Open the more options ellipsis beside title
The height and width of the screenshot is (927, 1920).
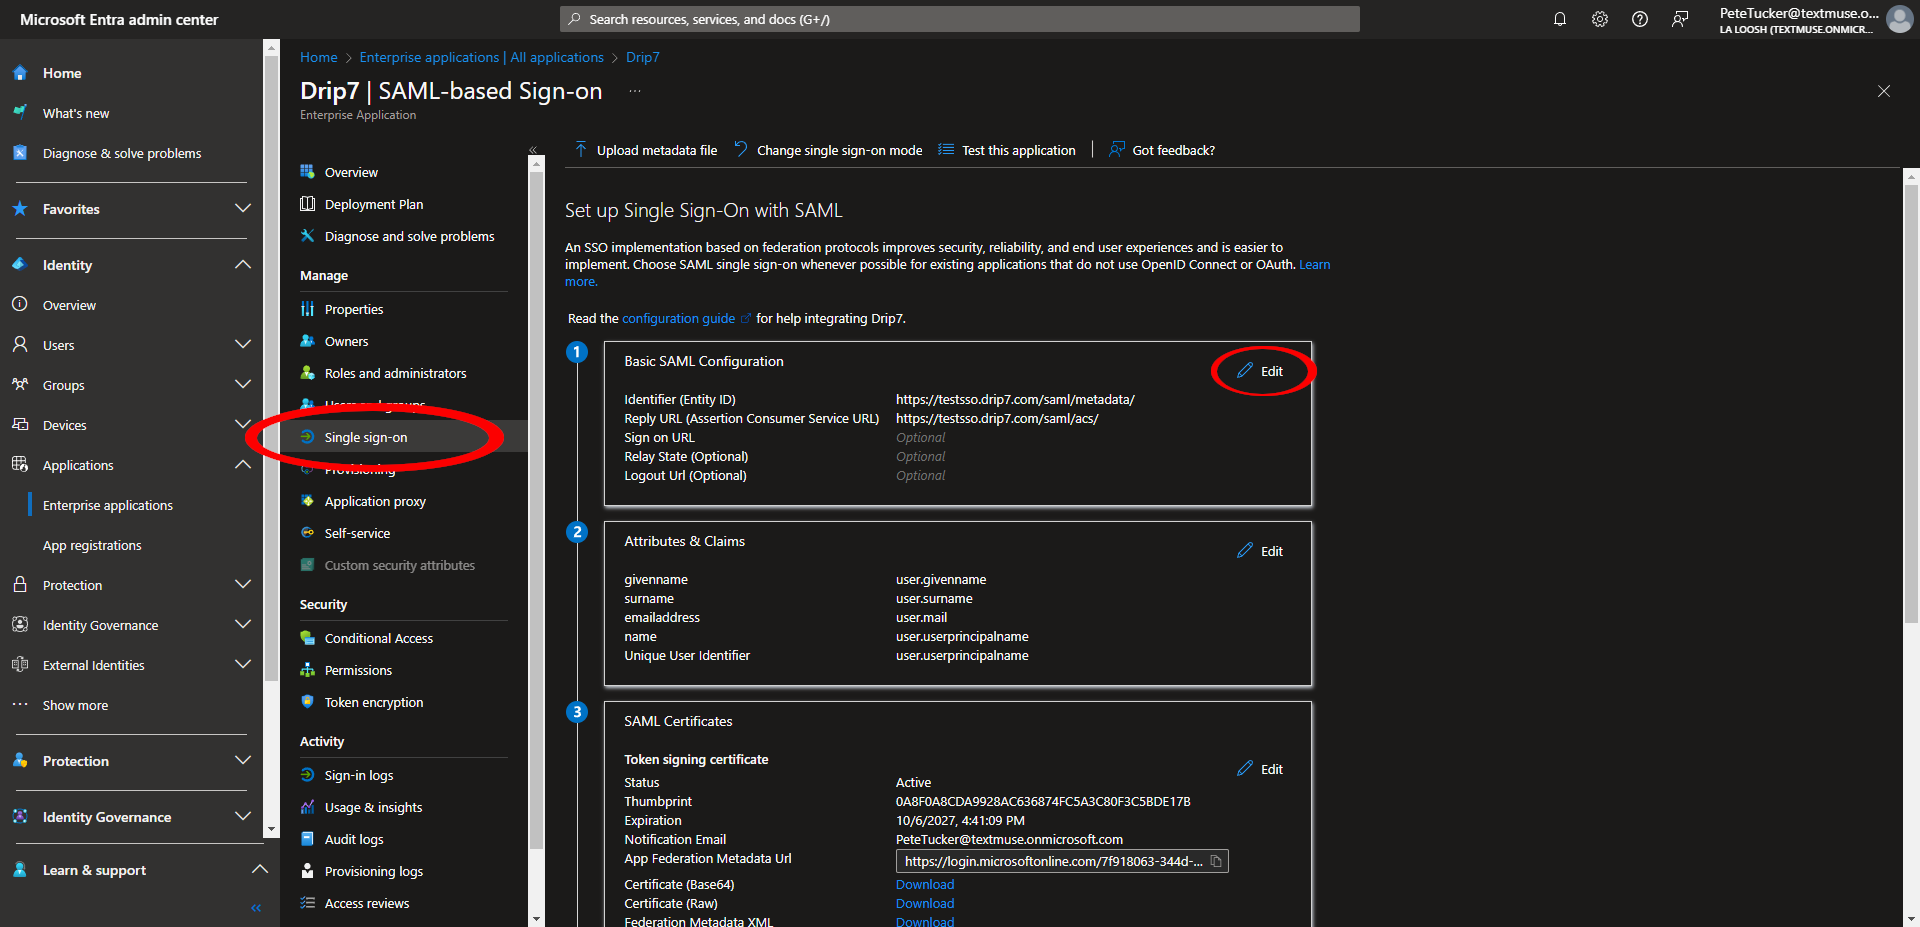[635, 91]
